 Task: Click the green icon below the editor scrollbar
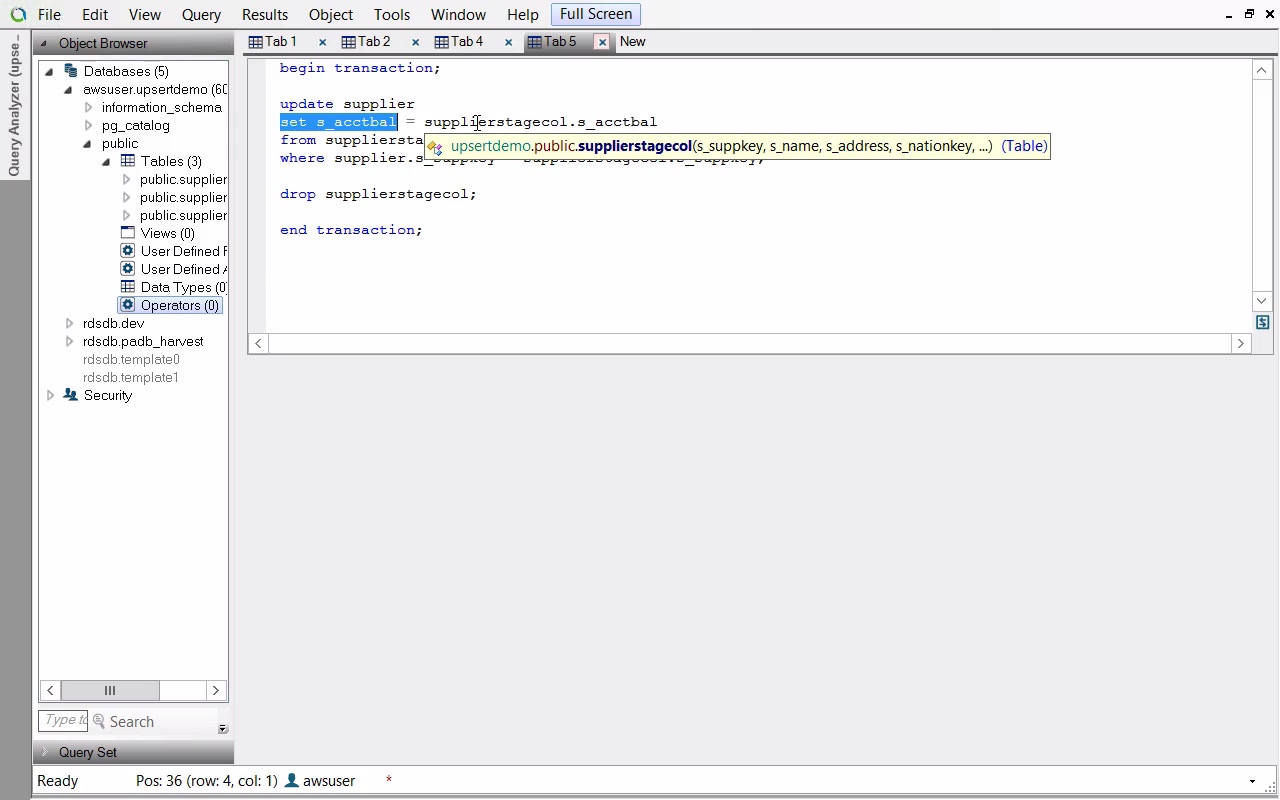point(1262,322)
